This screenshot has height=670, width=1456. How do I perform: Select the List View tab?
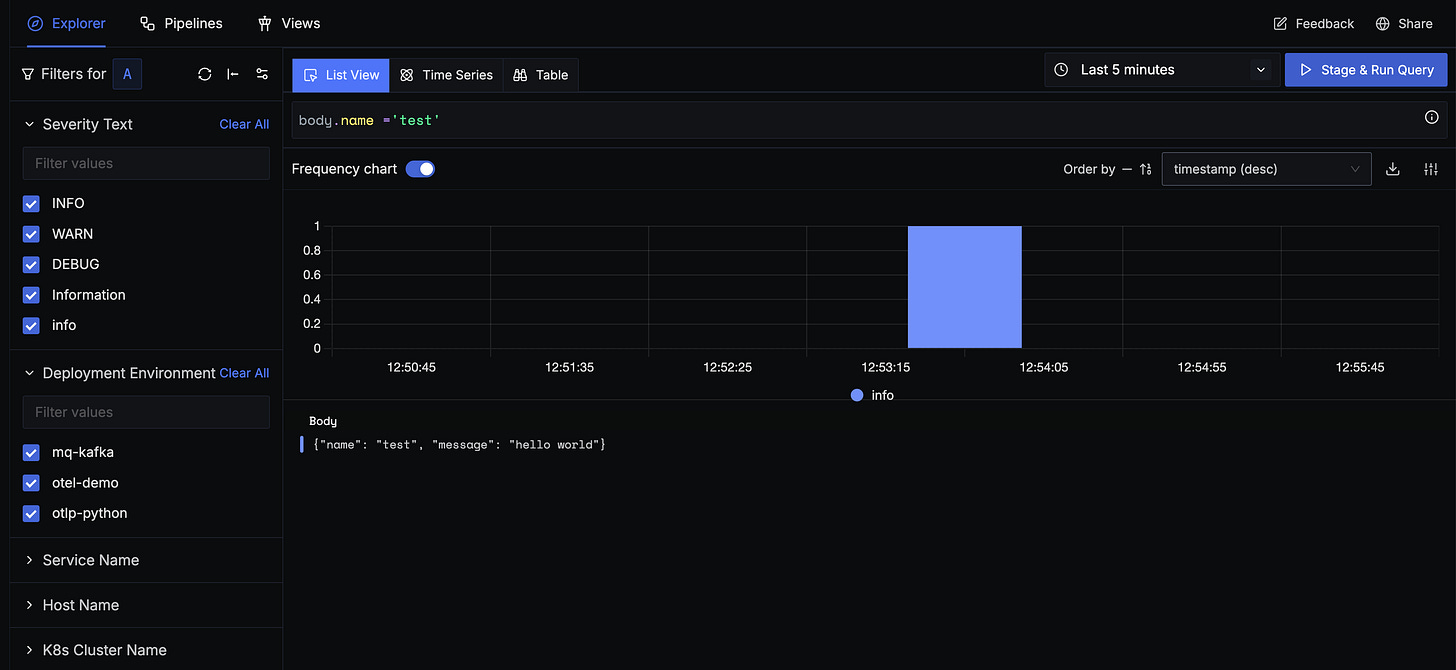pyautogui.click(x=341, y=75)
